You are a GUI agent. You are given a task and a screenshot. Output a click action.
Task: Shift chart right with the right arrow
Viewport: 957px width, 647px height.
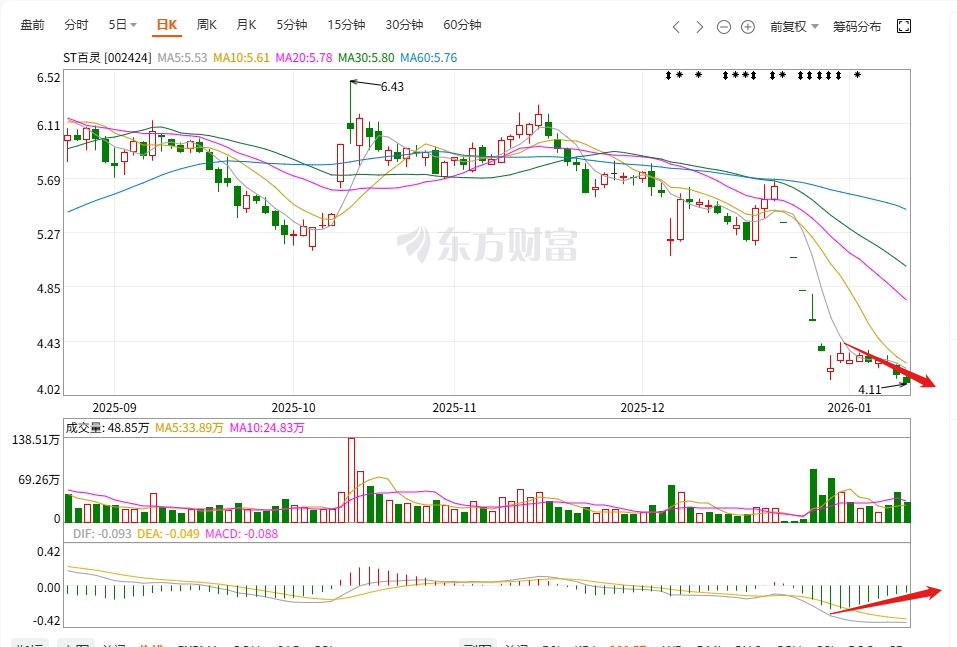(699, 27)
